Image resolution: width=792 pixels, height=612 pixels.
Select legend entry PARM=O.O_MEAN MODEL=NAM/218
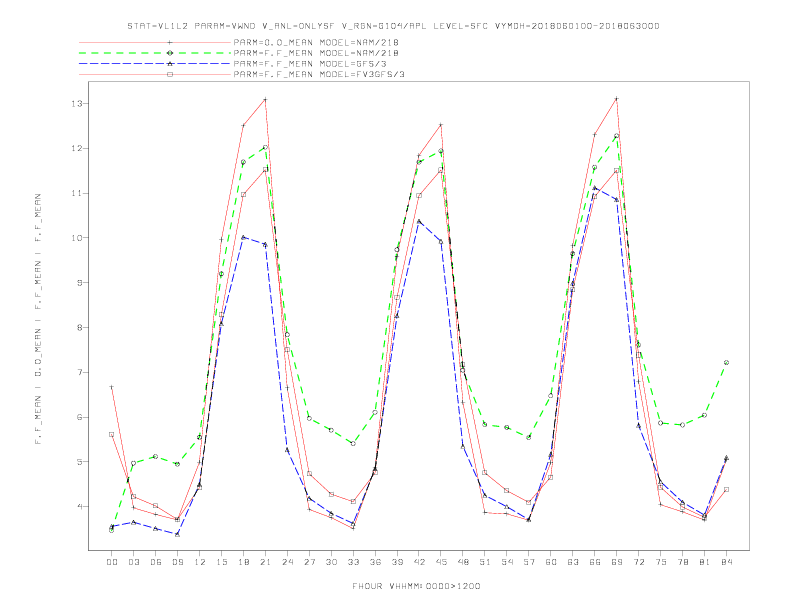pos(316,42)
